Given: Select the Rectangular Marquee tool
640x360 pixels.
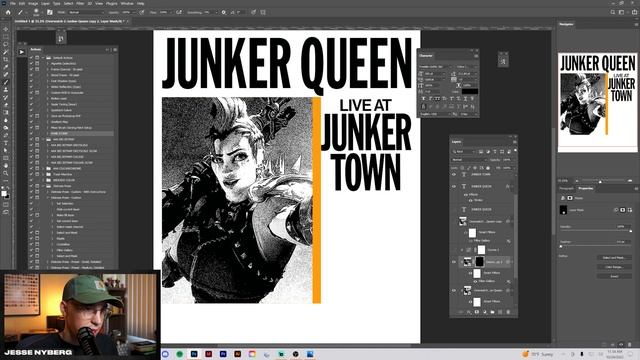Looking at the screenshot, I should click(x=6, y=37).
